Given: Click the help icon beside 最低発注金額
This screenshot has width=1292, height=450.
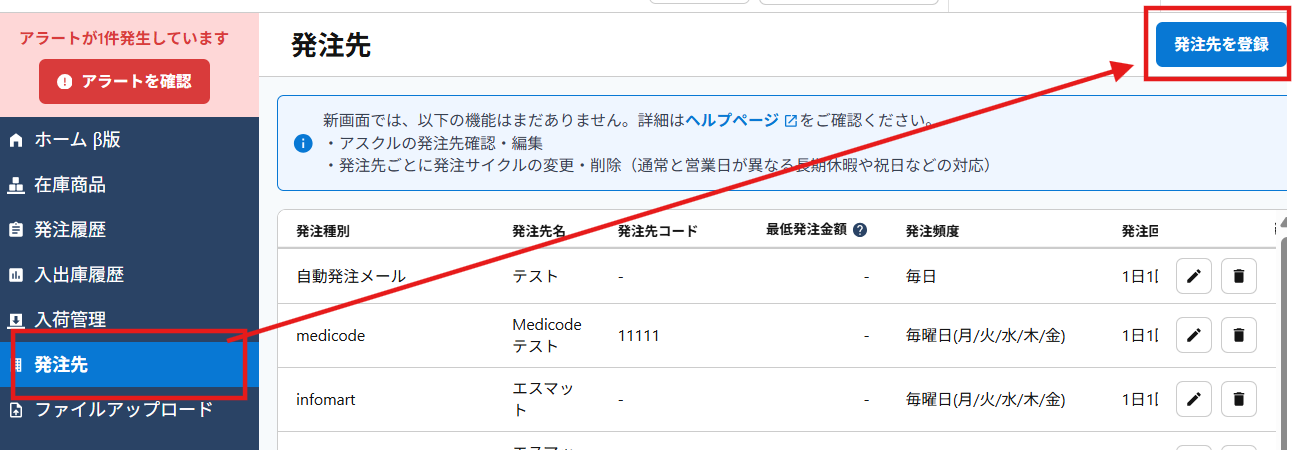Looking at the screenshot, I should [860, 230].
